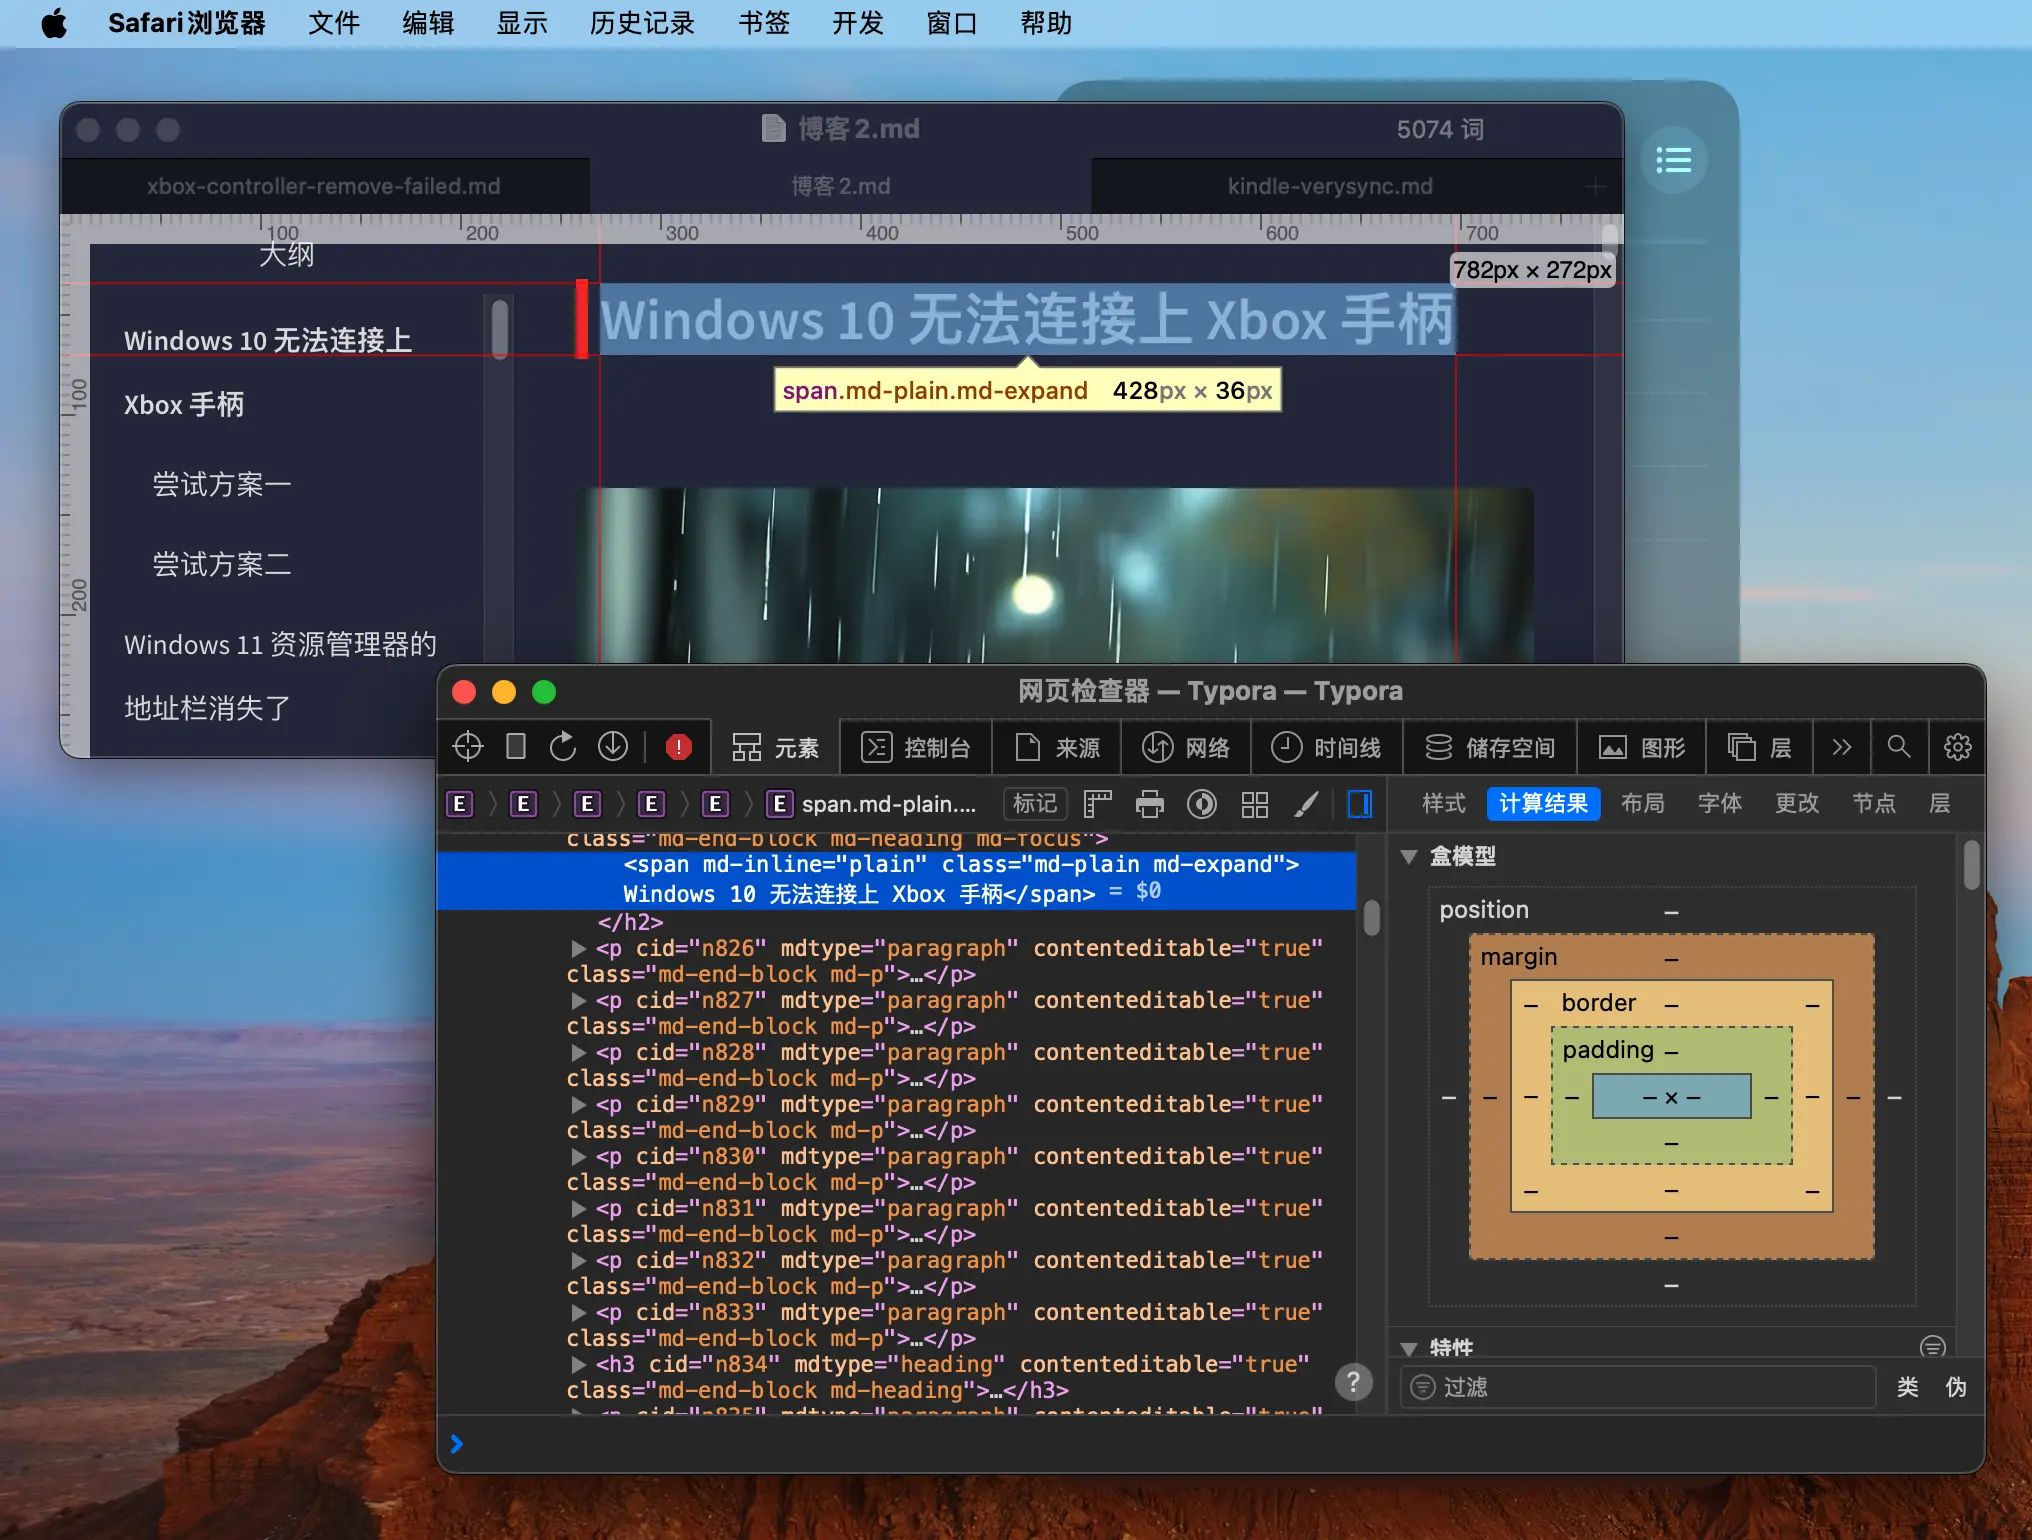
Task: Open Web Inspector settings gear
Action: click(x=1957, y=747)
